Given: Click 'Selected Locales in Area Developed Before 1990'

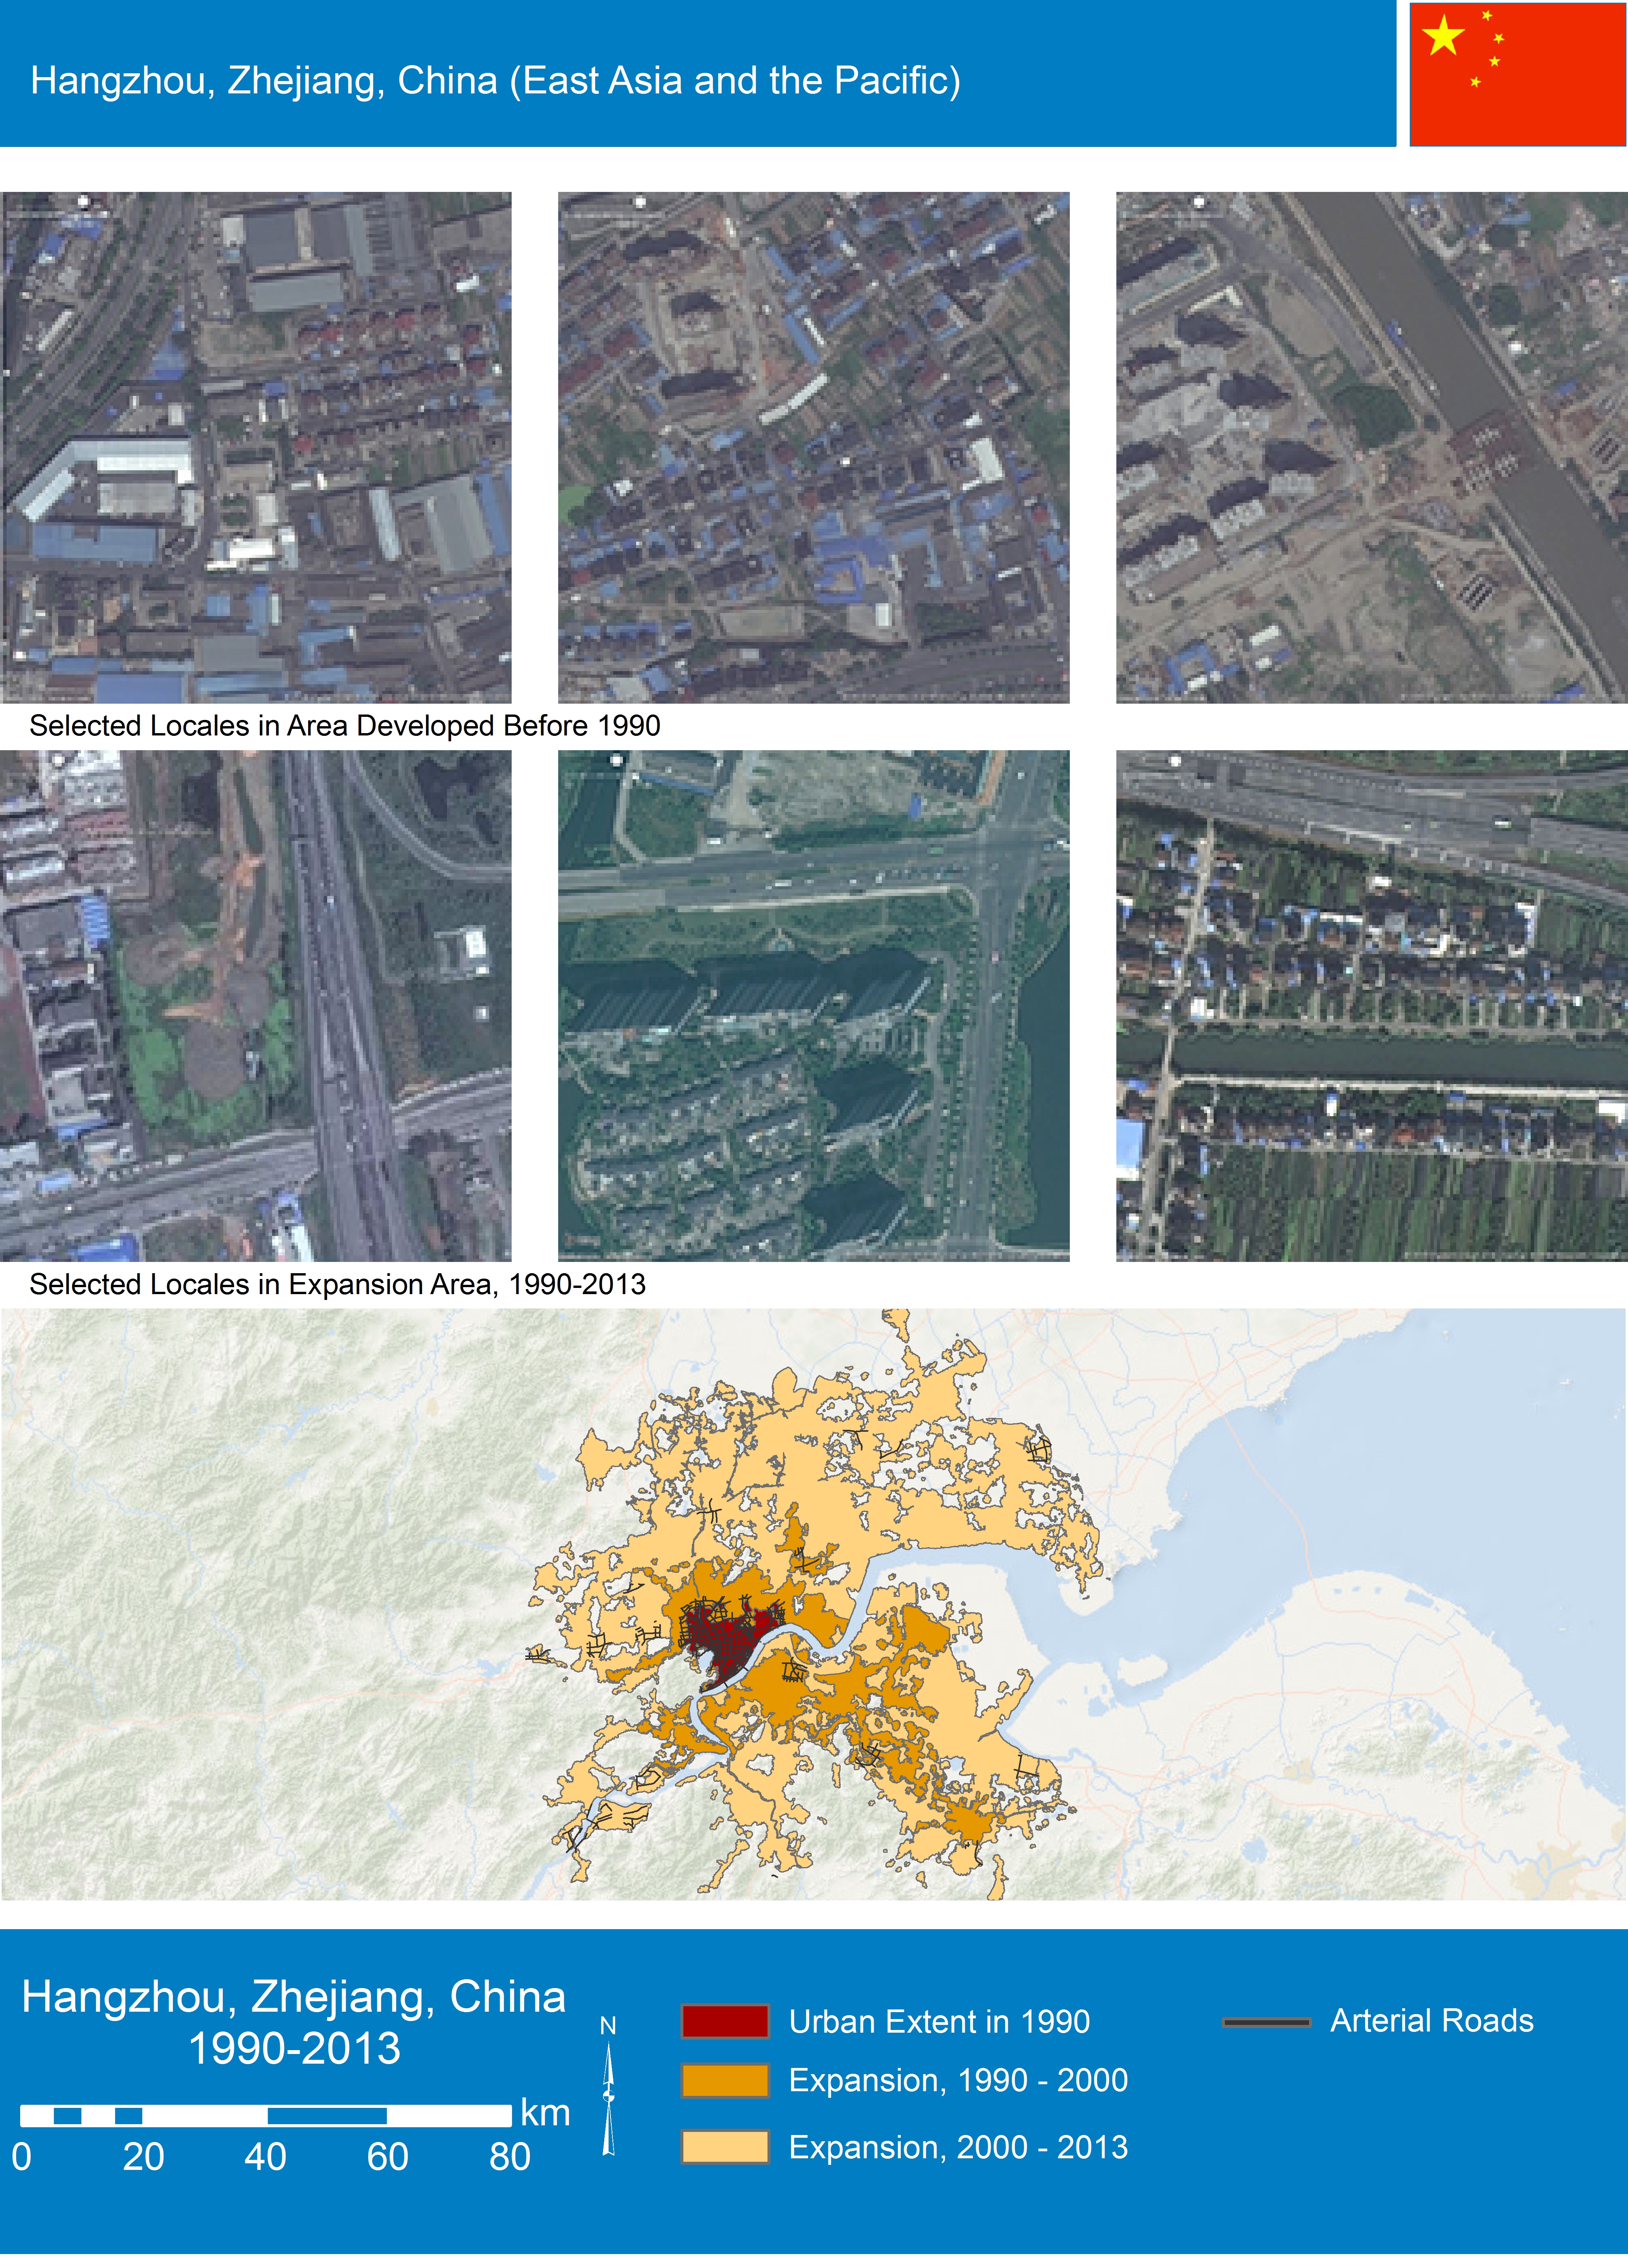Looking at the screenshot, I should pyautogui.click(x=345, y=726).
